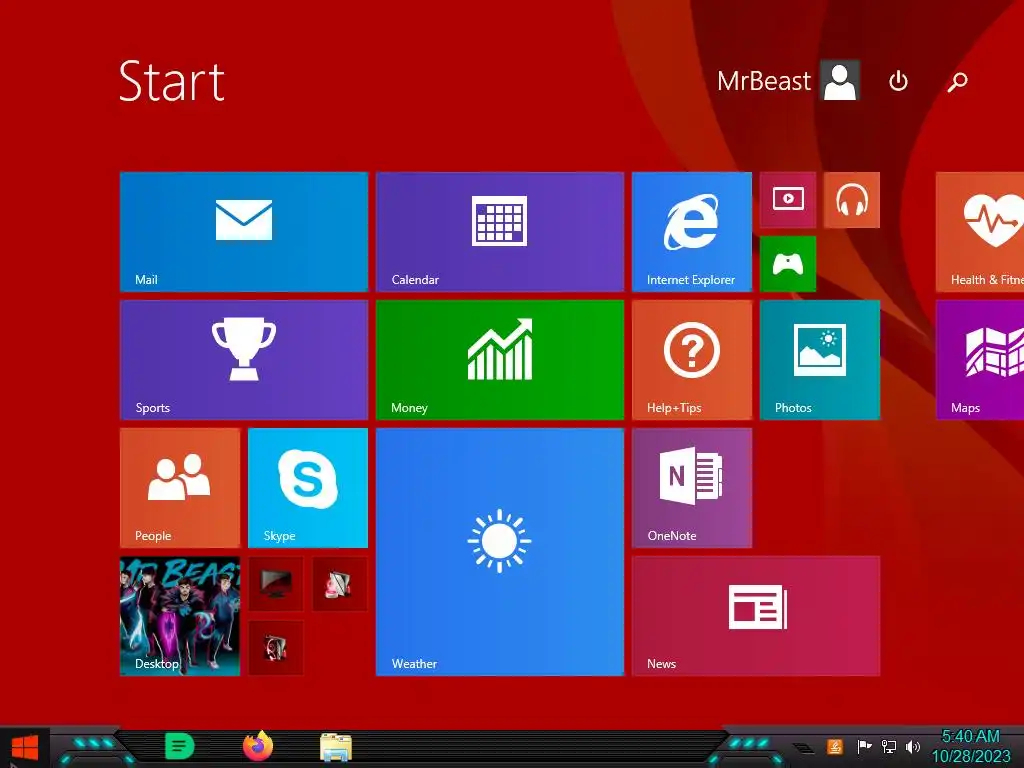1024x768 pixels.
Task: Open the Music headphones tile
Action: (x=852, y=200)
